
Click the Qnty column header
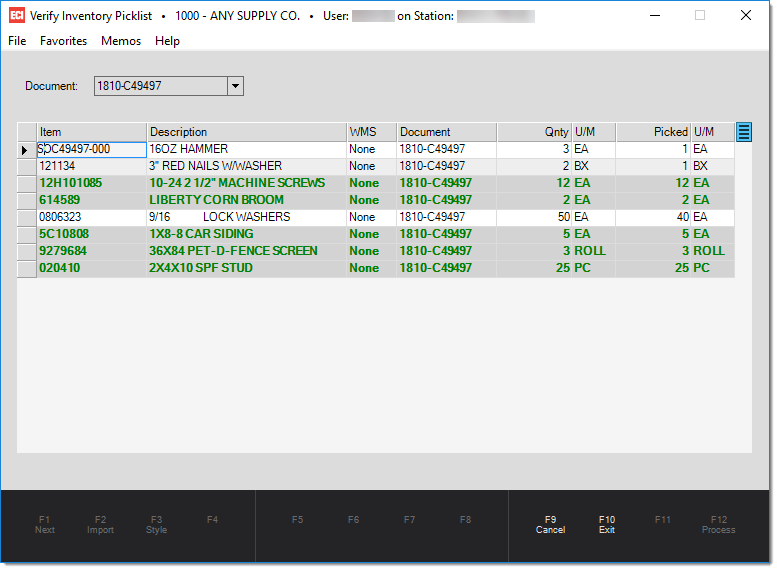coord(535,132)
